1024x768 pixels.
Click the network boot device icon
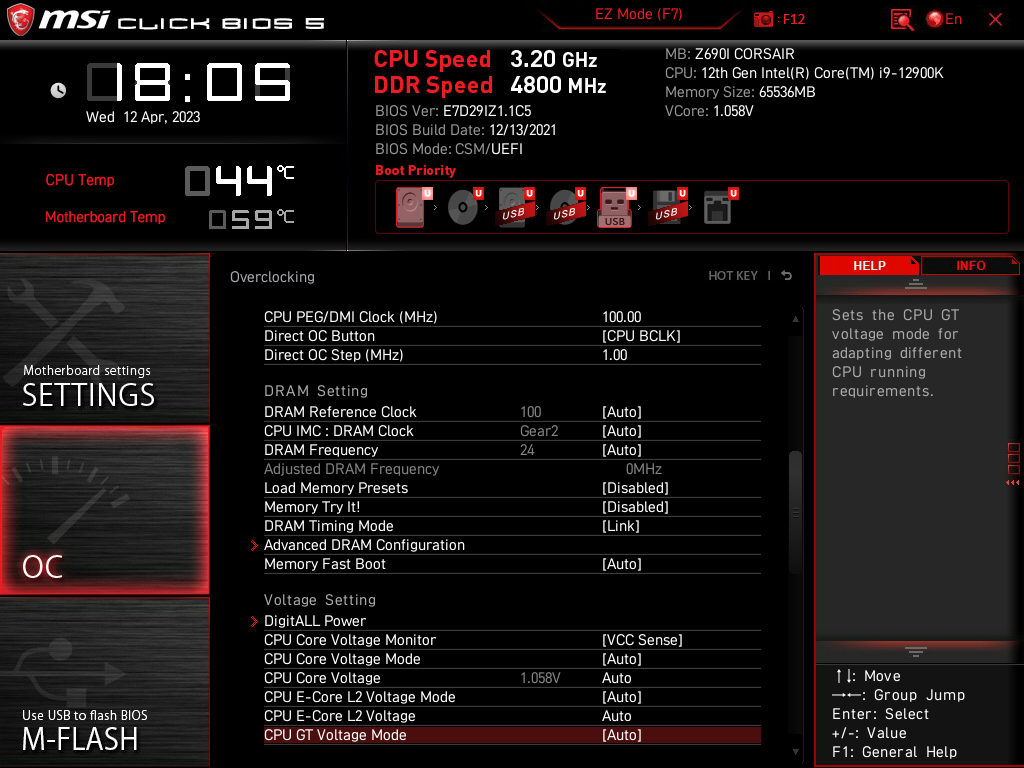718,206
